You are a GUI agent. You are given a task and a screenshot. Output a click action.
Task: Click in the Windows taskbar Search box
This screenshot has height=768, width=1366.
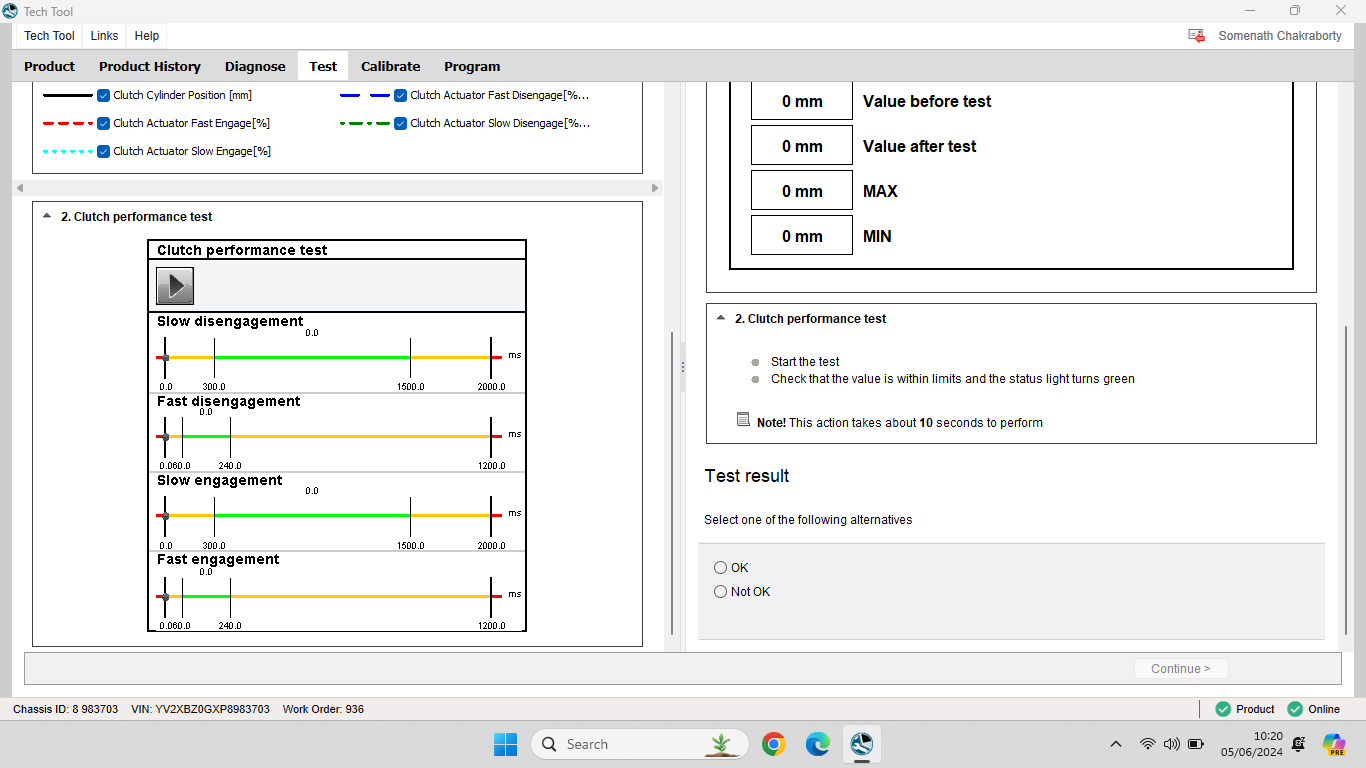click(x=639, y=744)
